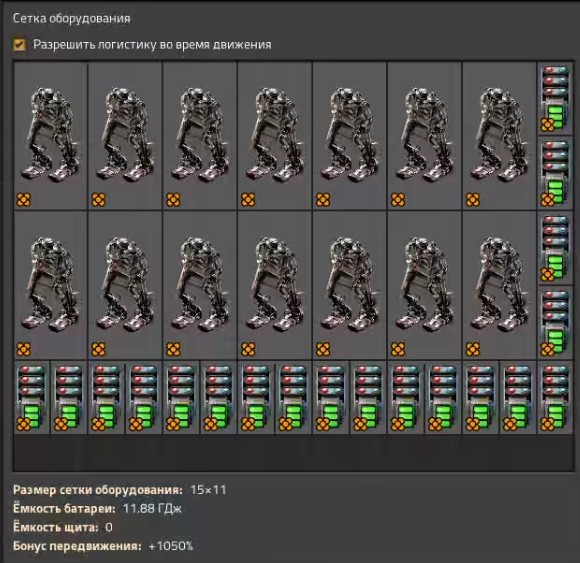Pick fifth battery in bottom row
The height and width of the screenshot is (563, 580).
[x=181, y=397]
